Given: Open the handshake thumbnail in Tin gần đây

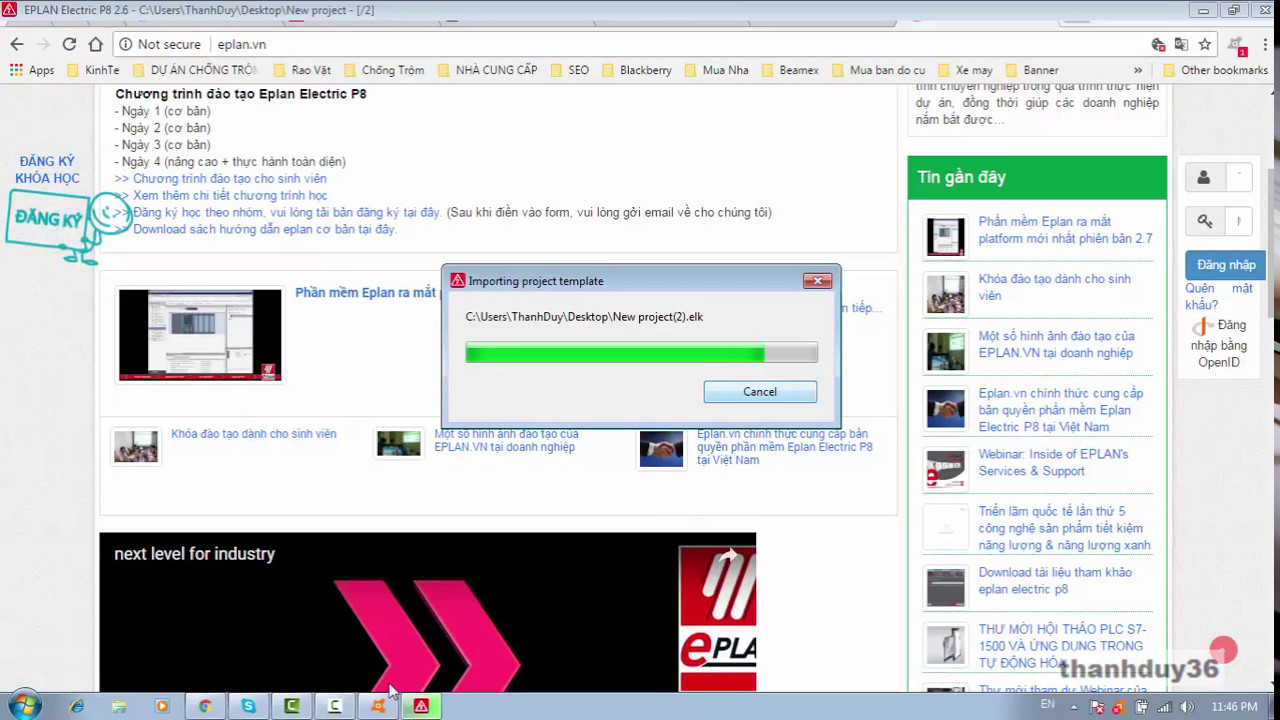Looking at the screenshot, I should [945, 410].
